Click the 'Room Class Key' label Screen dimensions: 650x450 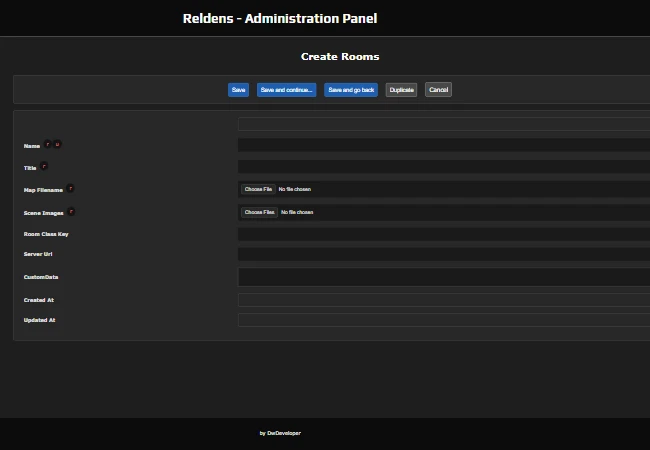pyautogui.click(x=46, y=234)
